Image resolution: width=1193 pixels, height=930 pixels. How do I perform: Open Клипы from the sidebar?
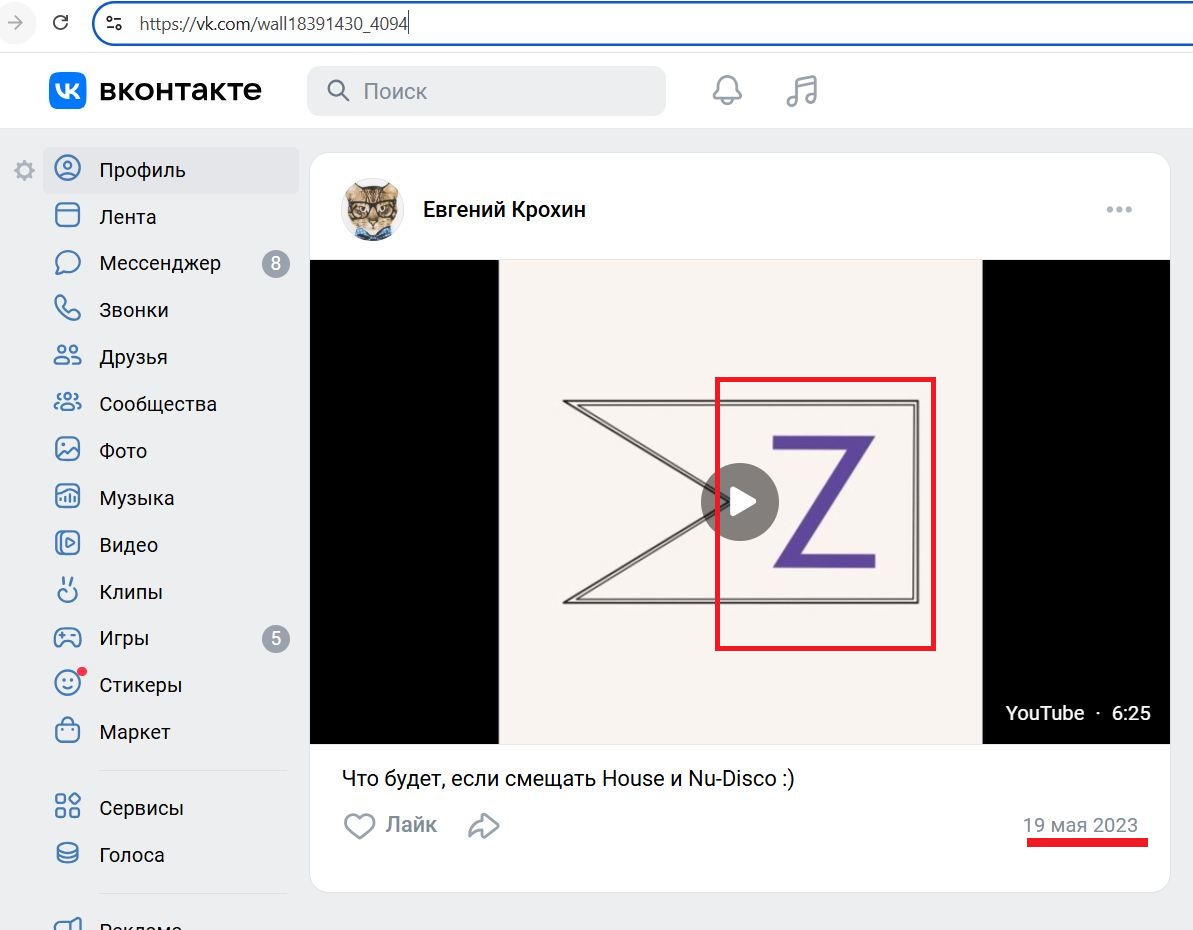pos(130,592)
